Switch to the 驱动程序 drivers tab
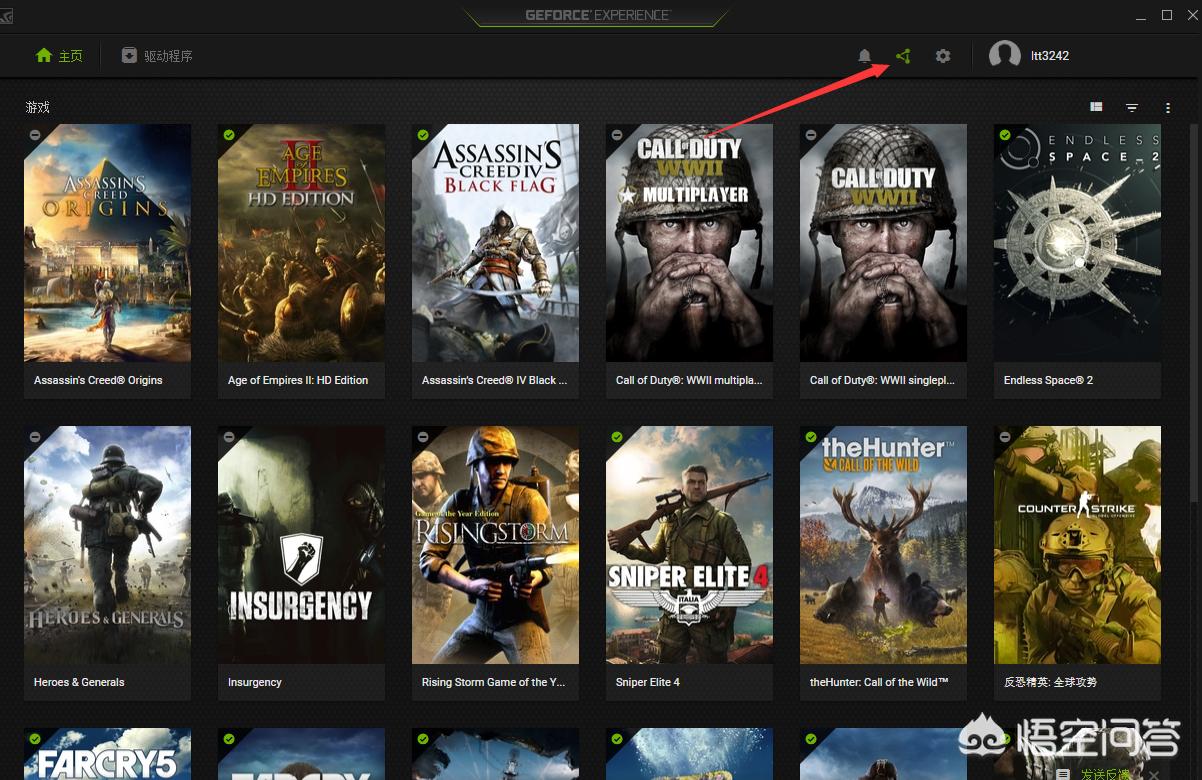The width and height of the screenshot is (1202, 780). (x=157, y=56)
